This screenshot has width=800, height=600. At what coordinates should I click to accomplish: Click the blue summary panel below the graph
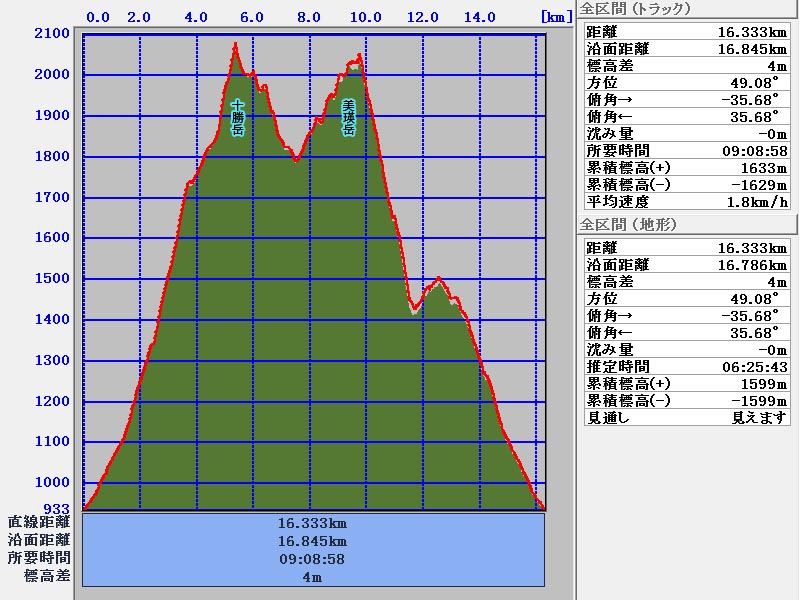click(x=313, y=549)
